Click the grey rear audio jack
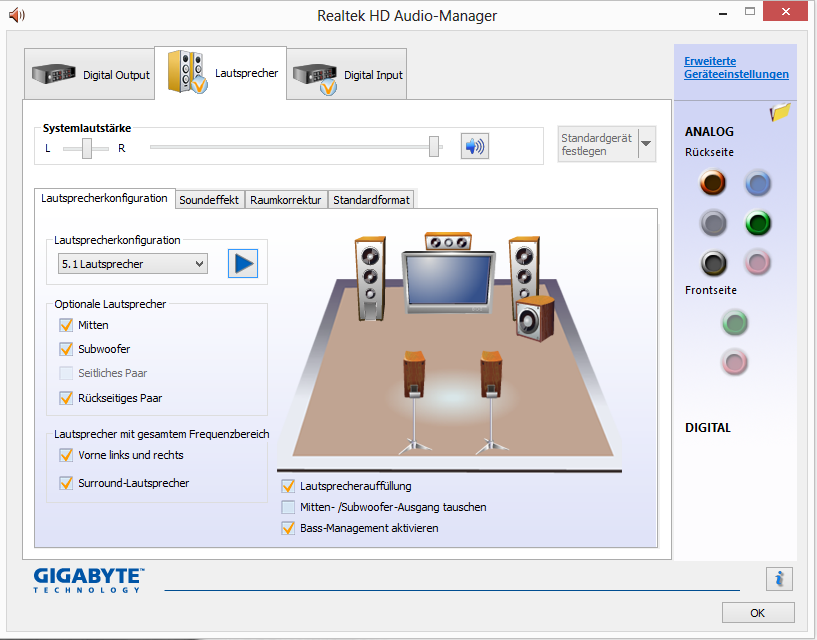Viewport: 817px width, 640px height. click(713, 223)
